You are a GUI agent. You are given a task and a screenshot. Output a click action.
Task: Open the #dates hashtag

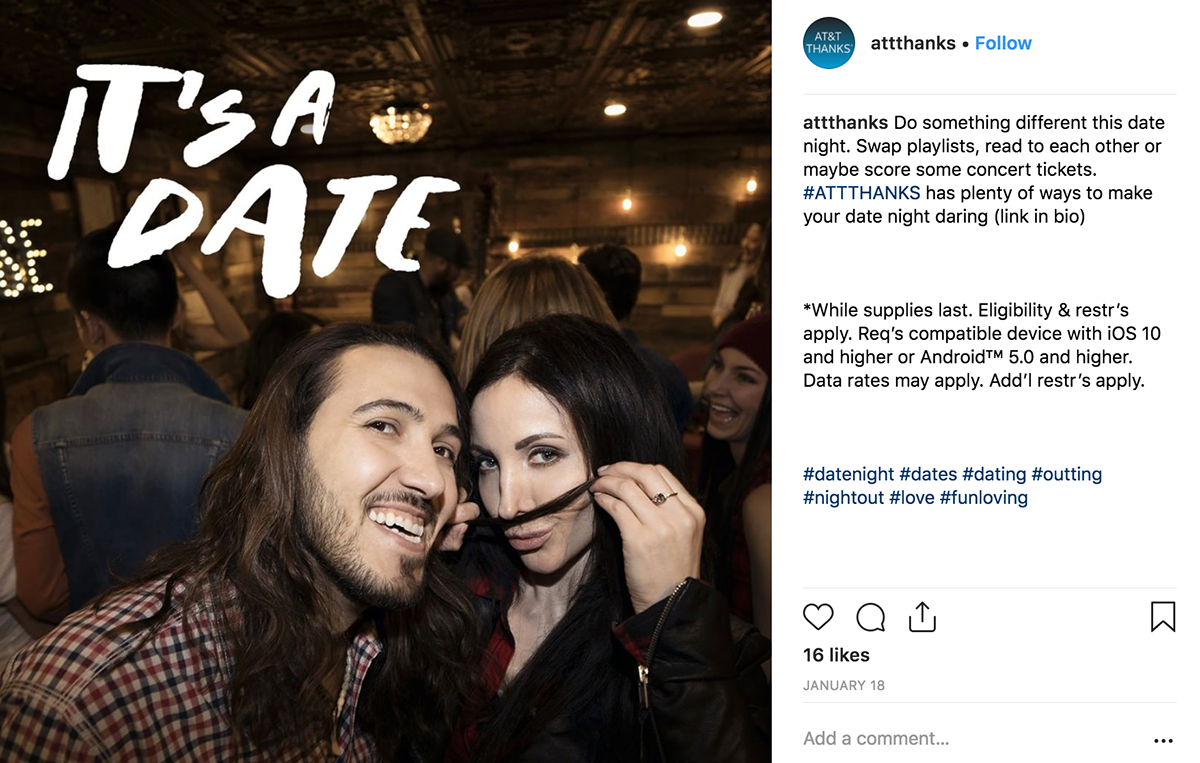coord(928,474)
